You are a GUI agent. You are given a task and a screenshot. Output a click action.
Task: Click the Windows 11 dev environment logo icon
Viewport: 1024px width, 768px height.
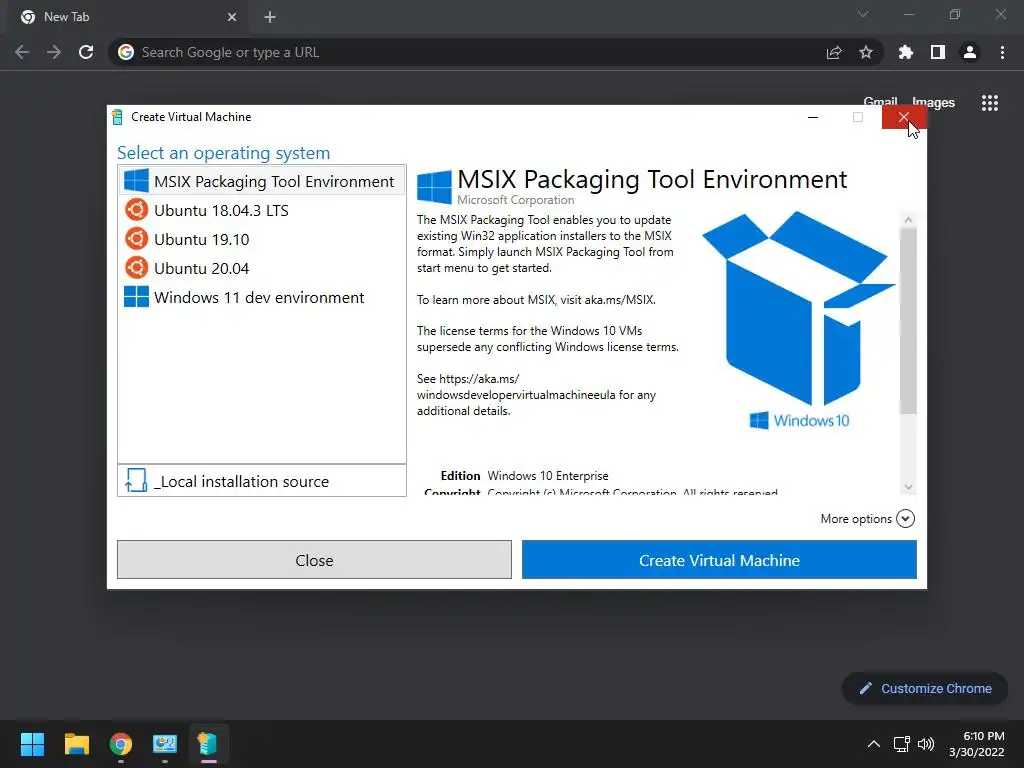pos(136,296)
